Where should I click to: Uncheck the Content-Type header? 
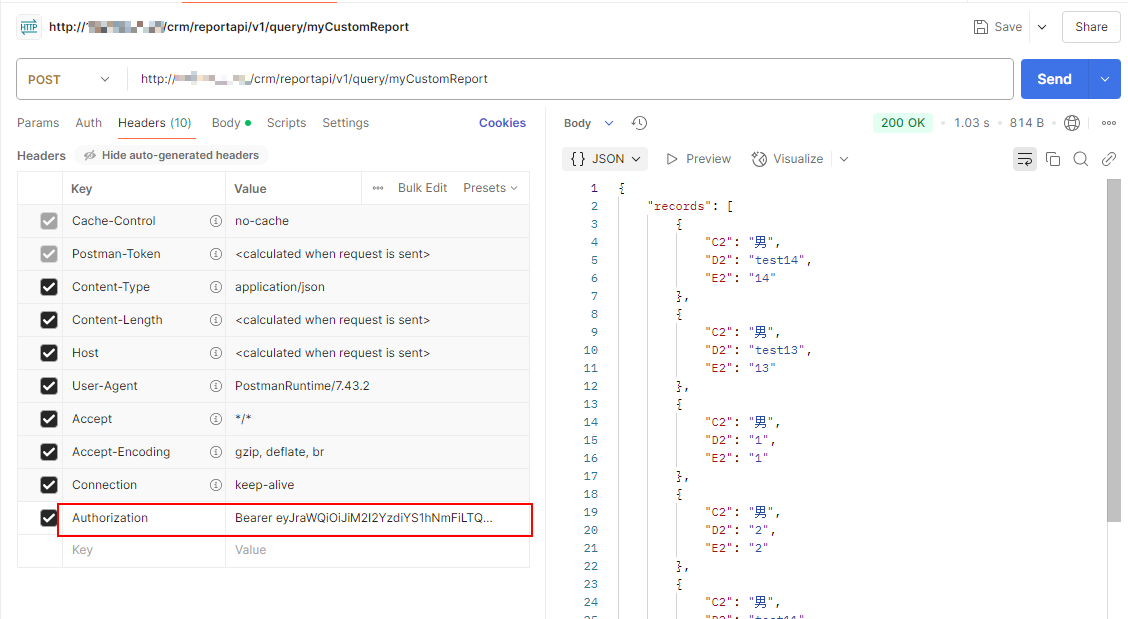pyautogui.click(x=49, y=287)
